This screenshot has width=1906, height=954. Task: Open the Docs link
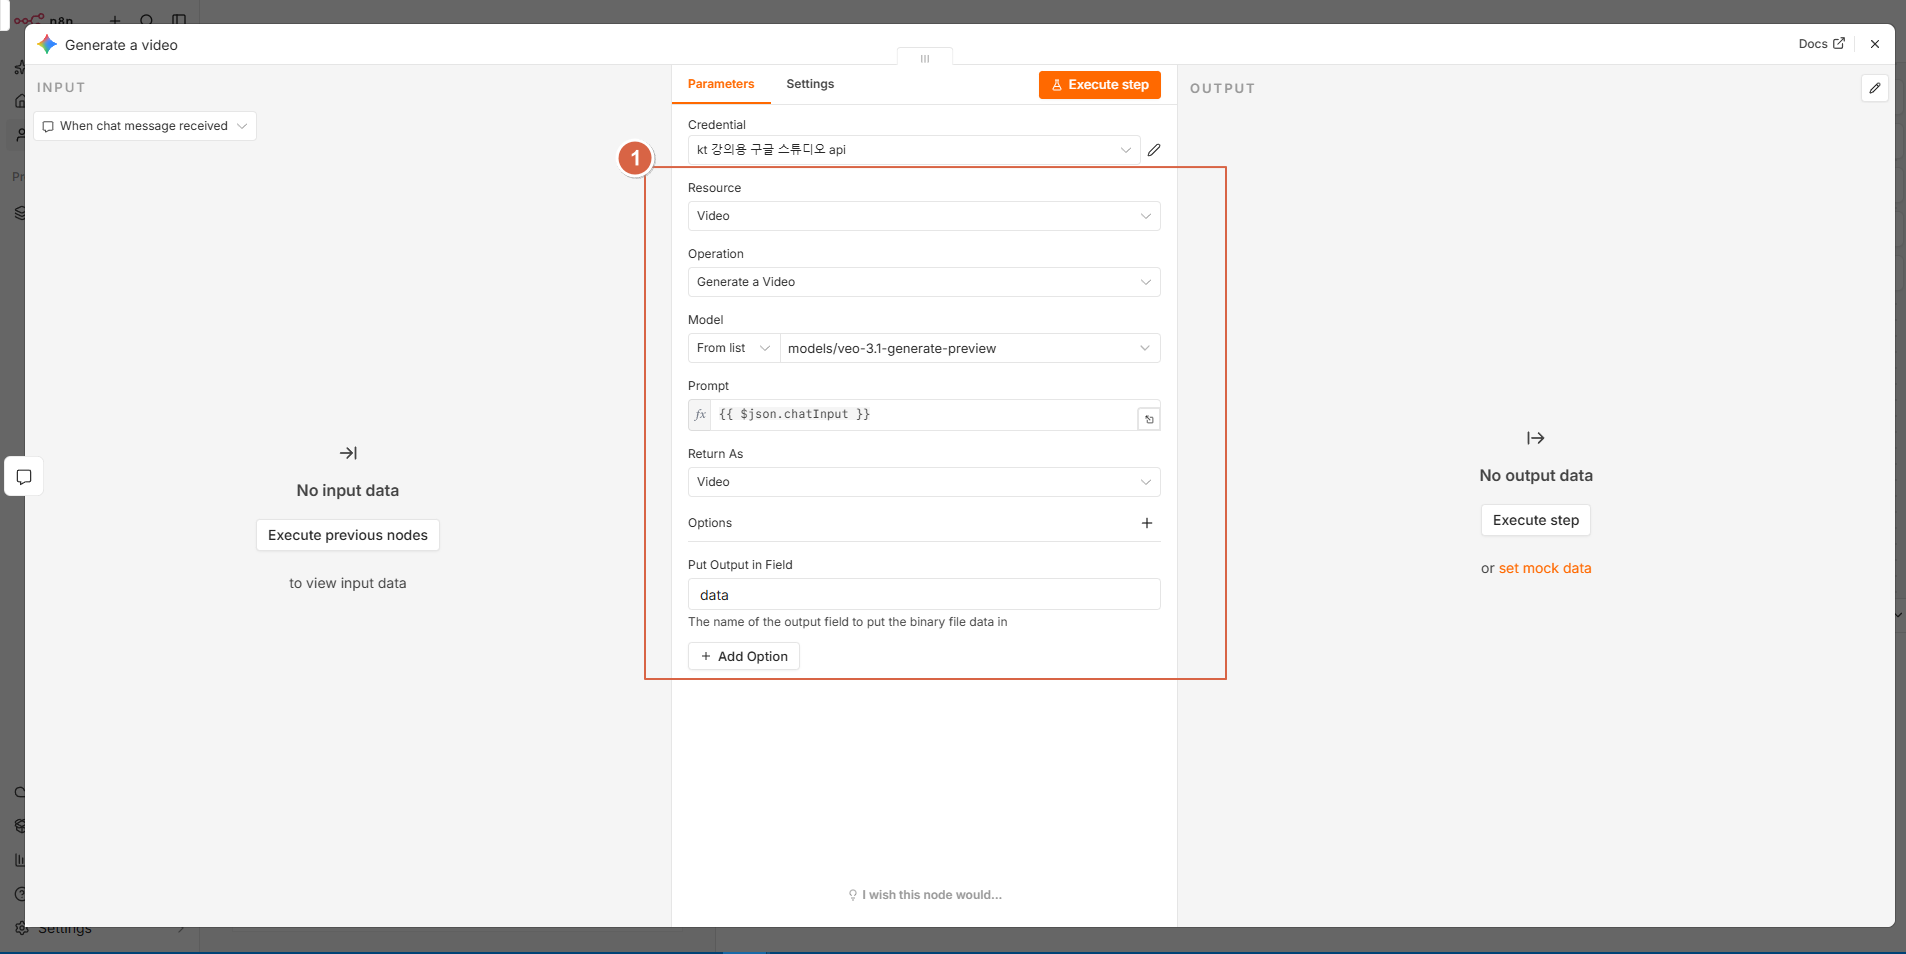coord(1821,44)
